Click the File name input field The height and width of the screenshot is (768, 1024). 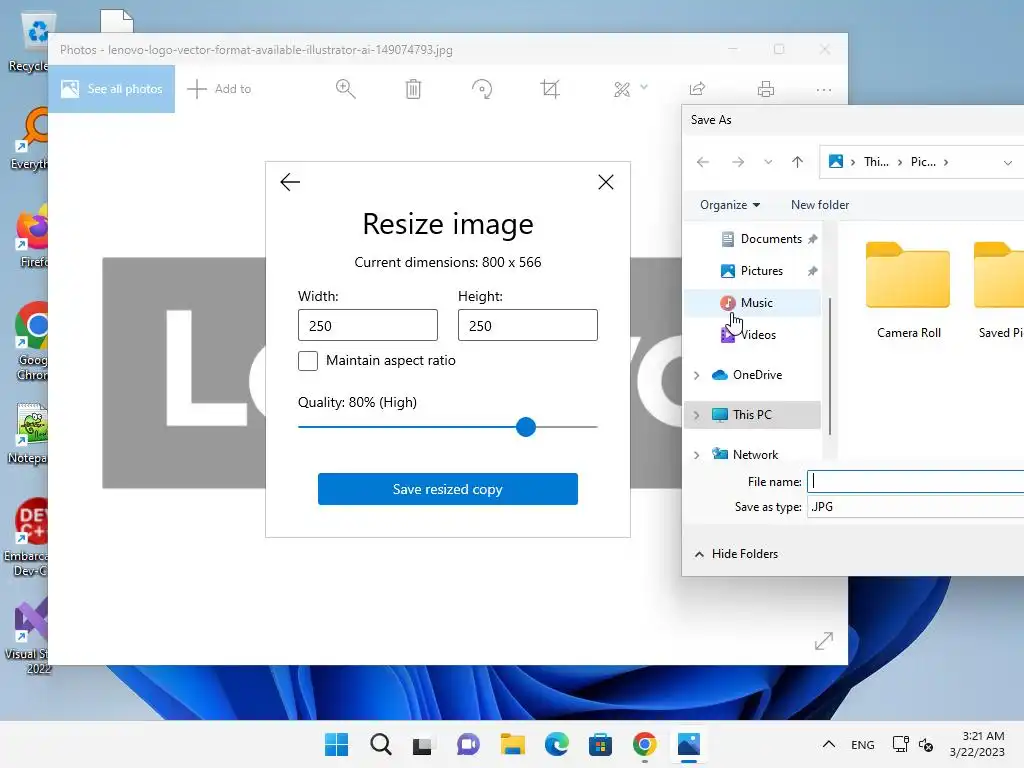point(916,481)
